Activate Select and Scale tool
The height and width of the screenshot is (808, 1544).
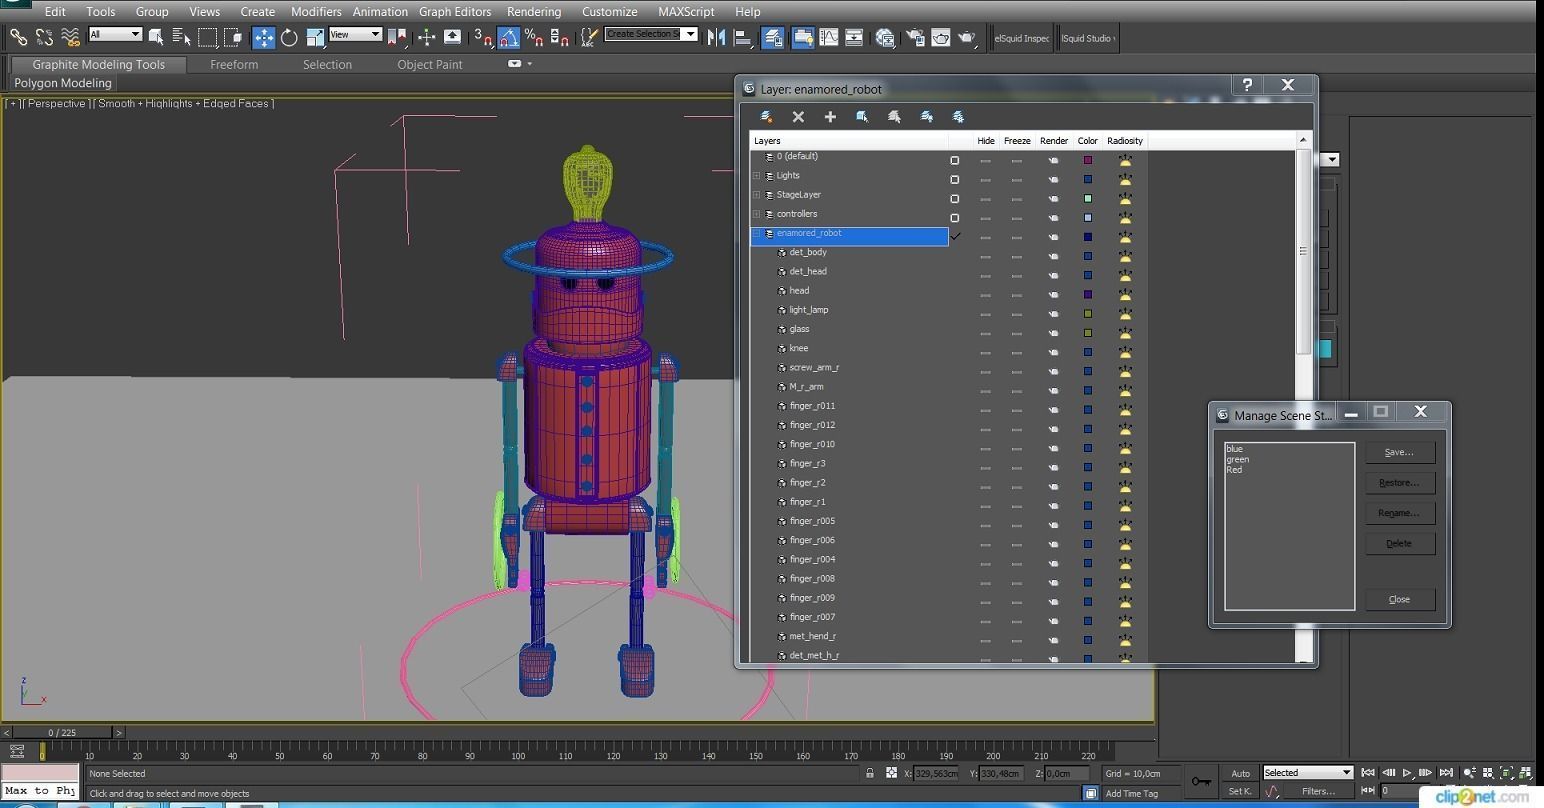point(315,37)
